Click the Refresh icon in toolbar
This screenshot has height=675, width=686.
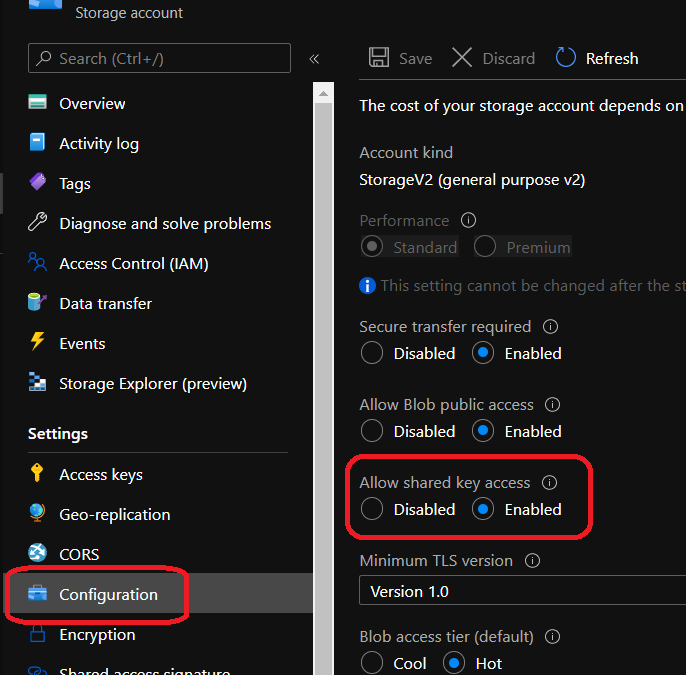566,58
